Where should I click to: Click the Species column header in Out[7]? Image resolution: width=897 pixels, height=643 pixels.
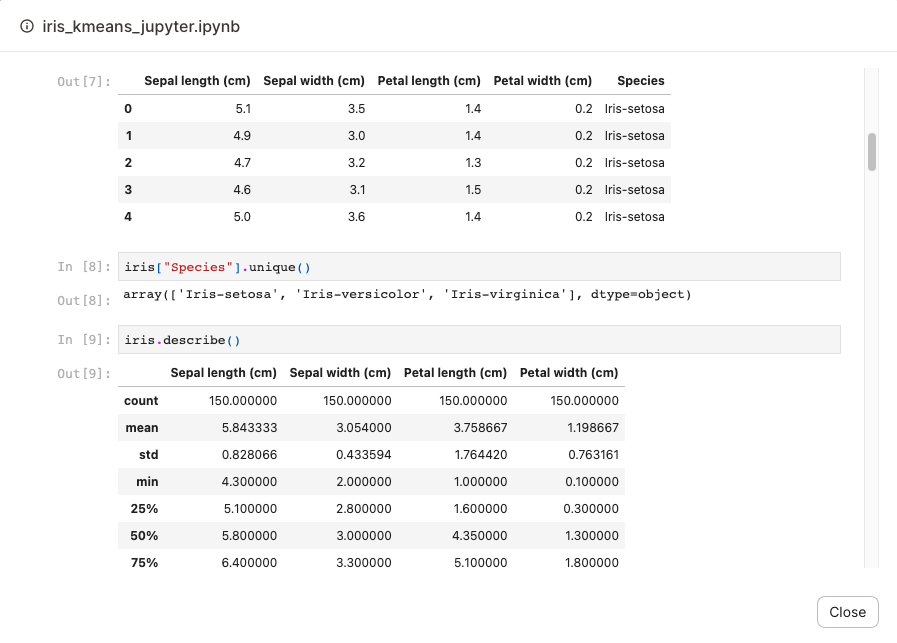pos(641,81)
